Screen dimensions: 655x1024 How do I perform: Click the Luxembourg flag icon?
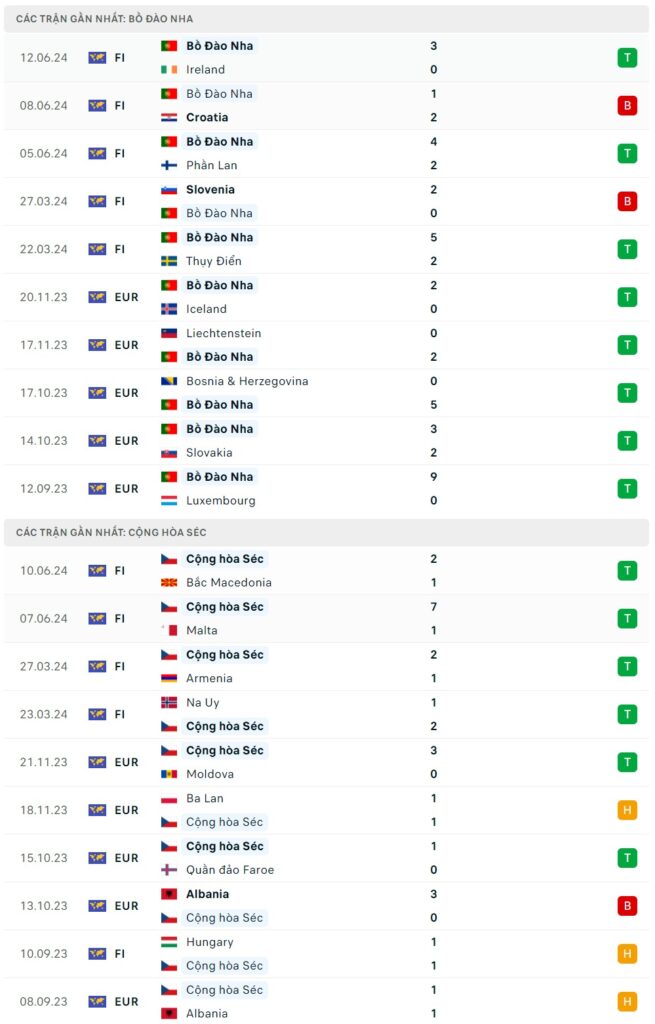(169, 501)
